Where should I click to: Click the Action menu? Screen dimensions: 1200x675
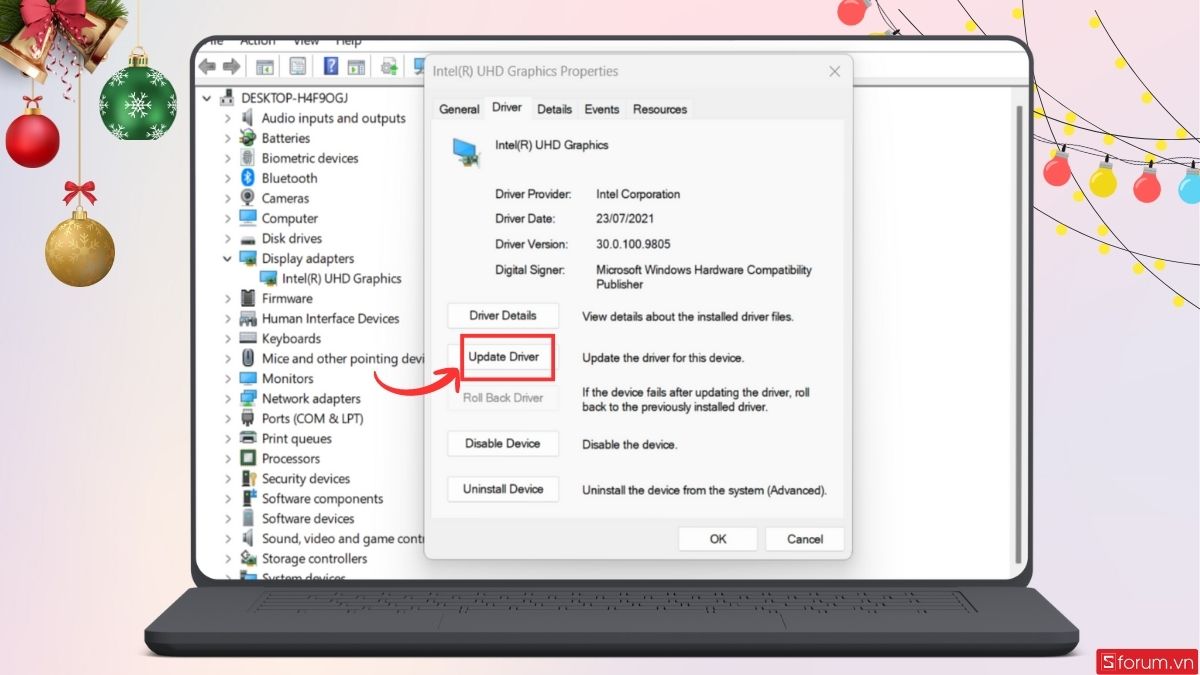click(x=257, y=40)
